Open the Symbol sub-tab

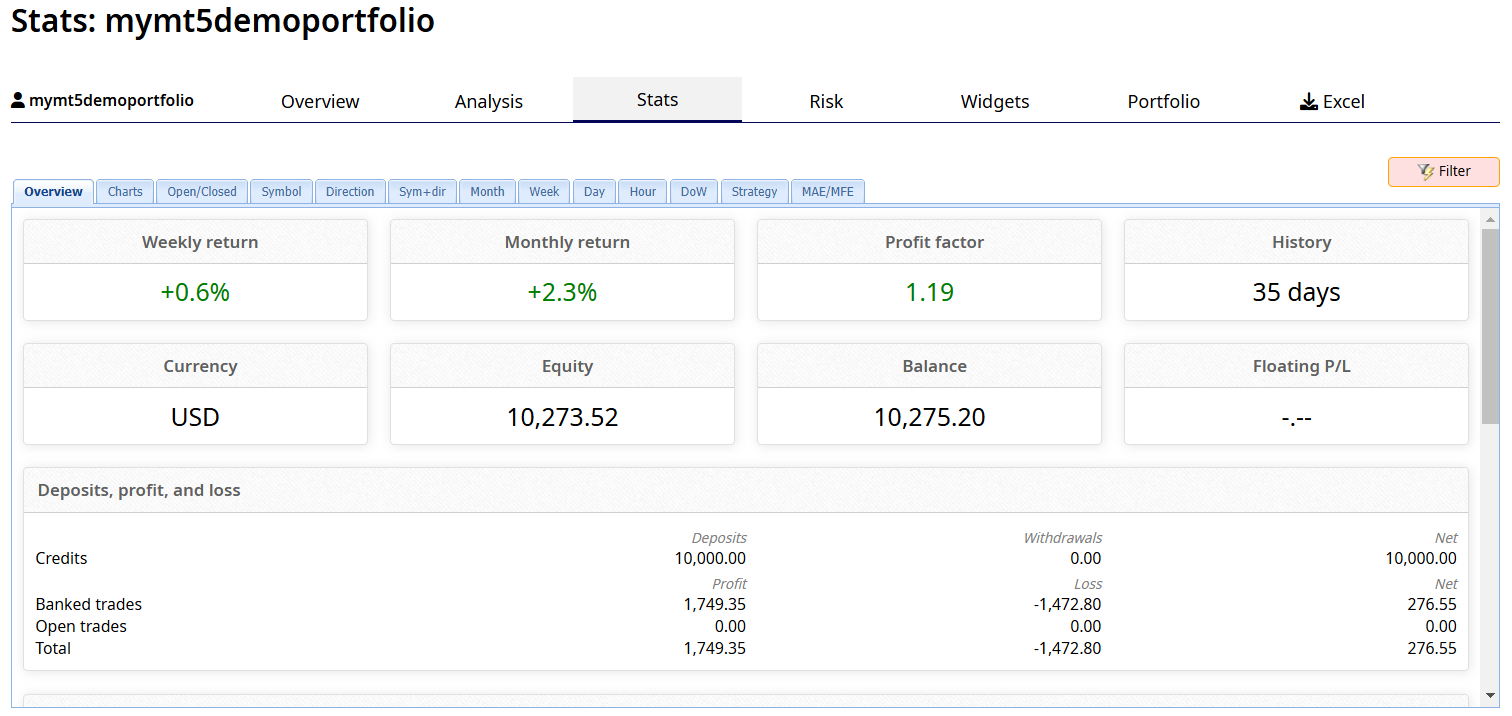coord(281,191)
